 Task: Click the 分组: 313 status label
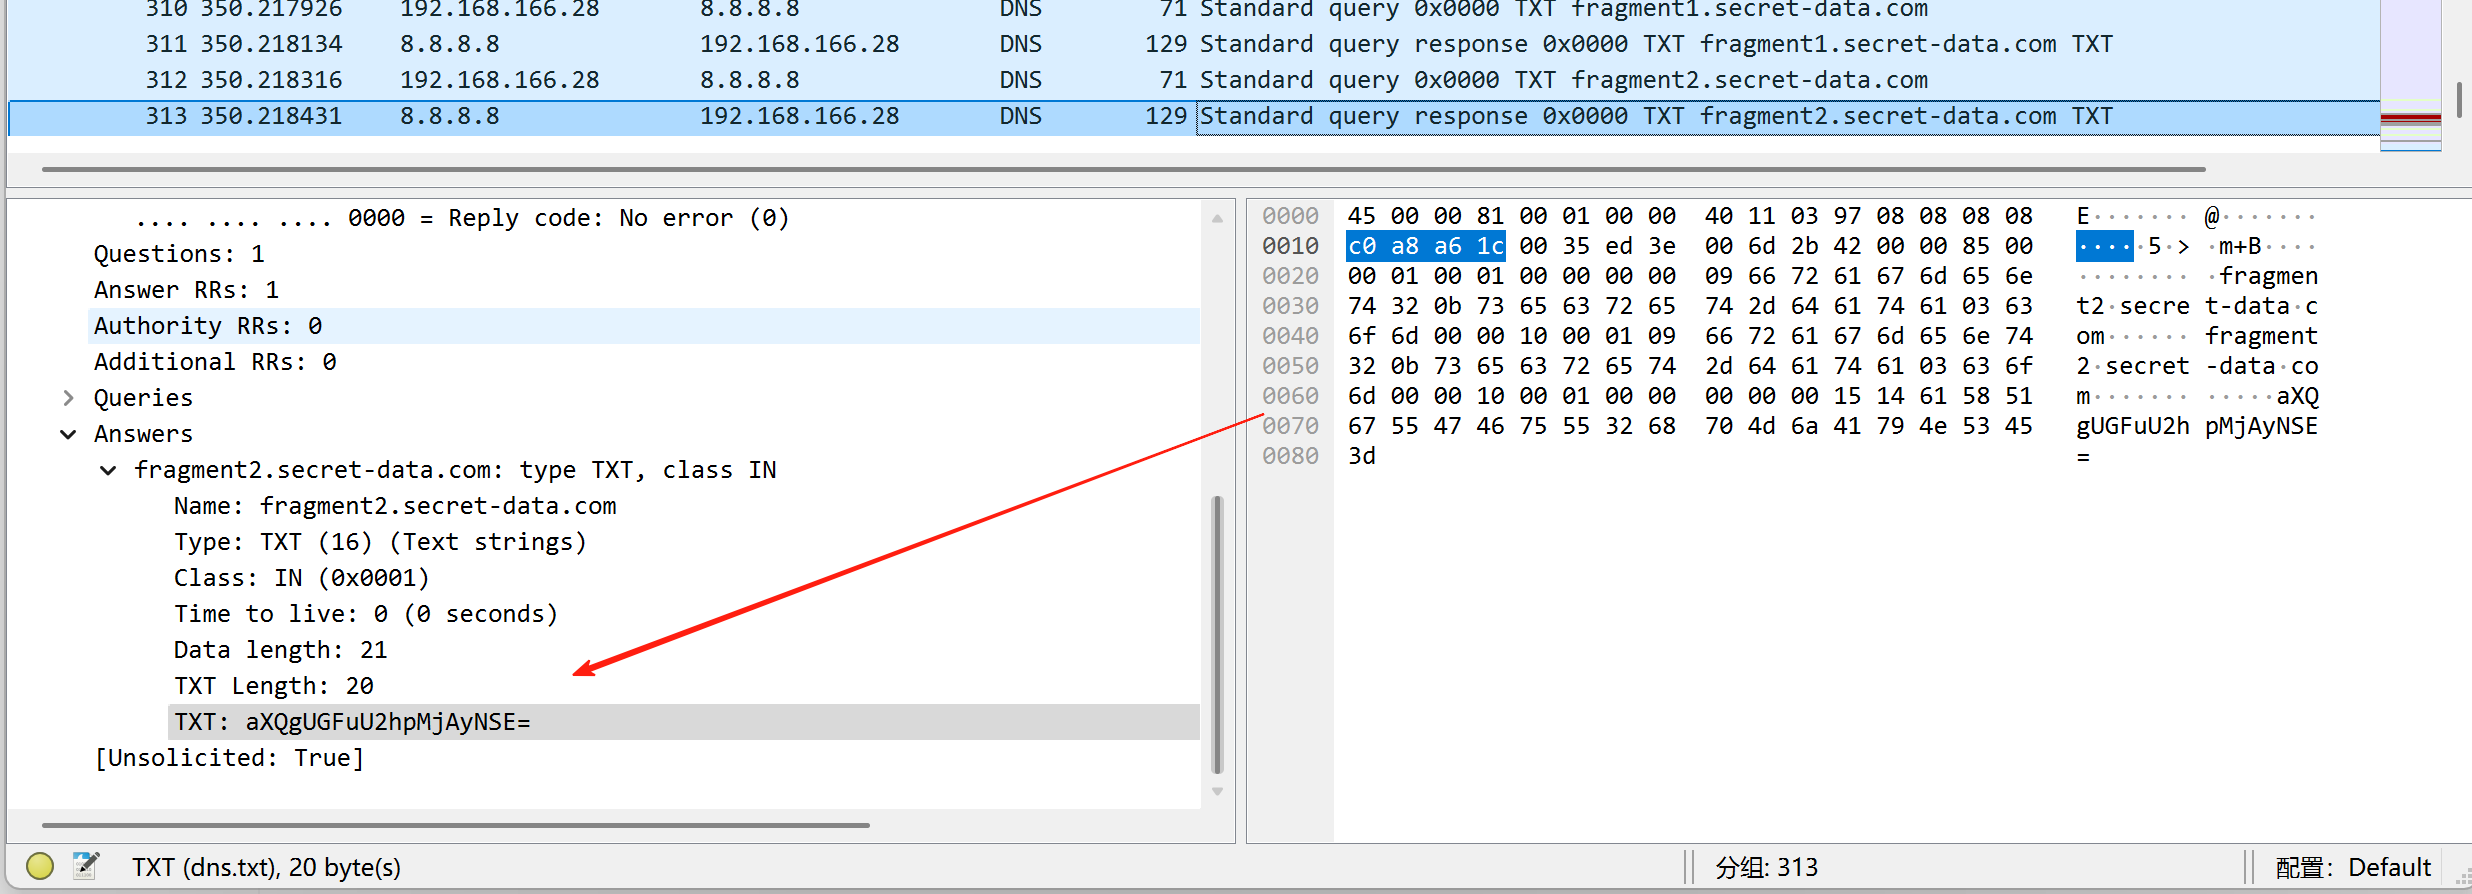click(x=1766, y=867)
